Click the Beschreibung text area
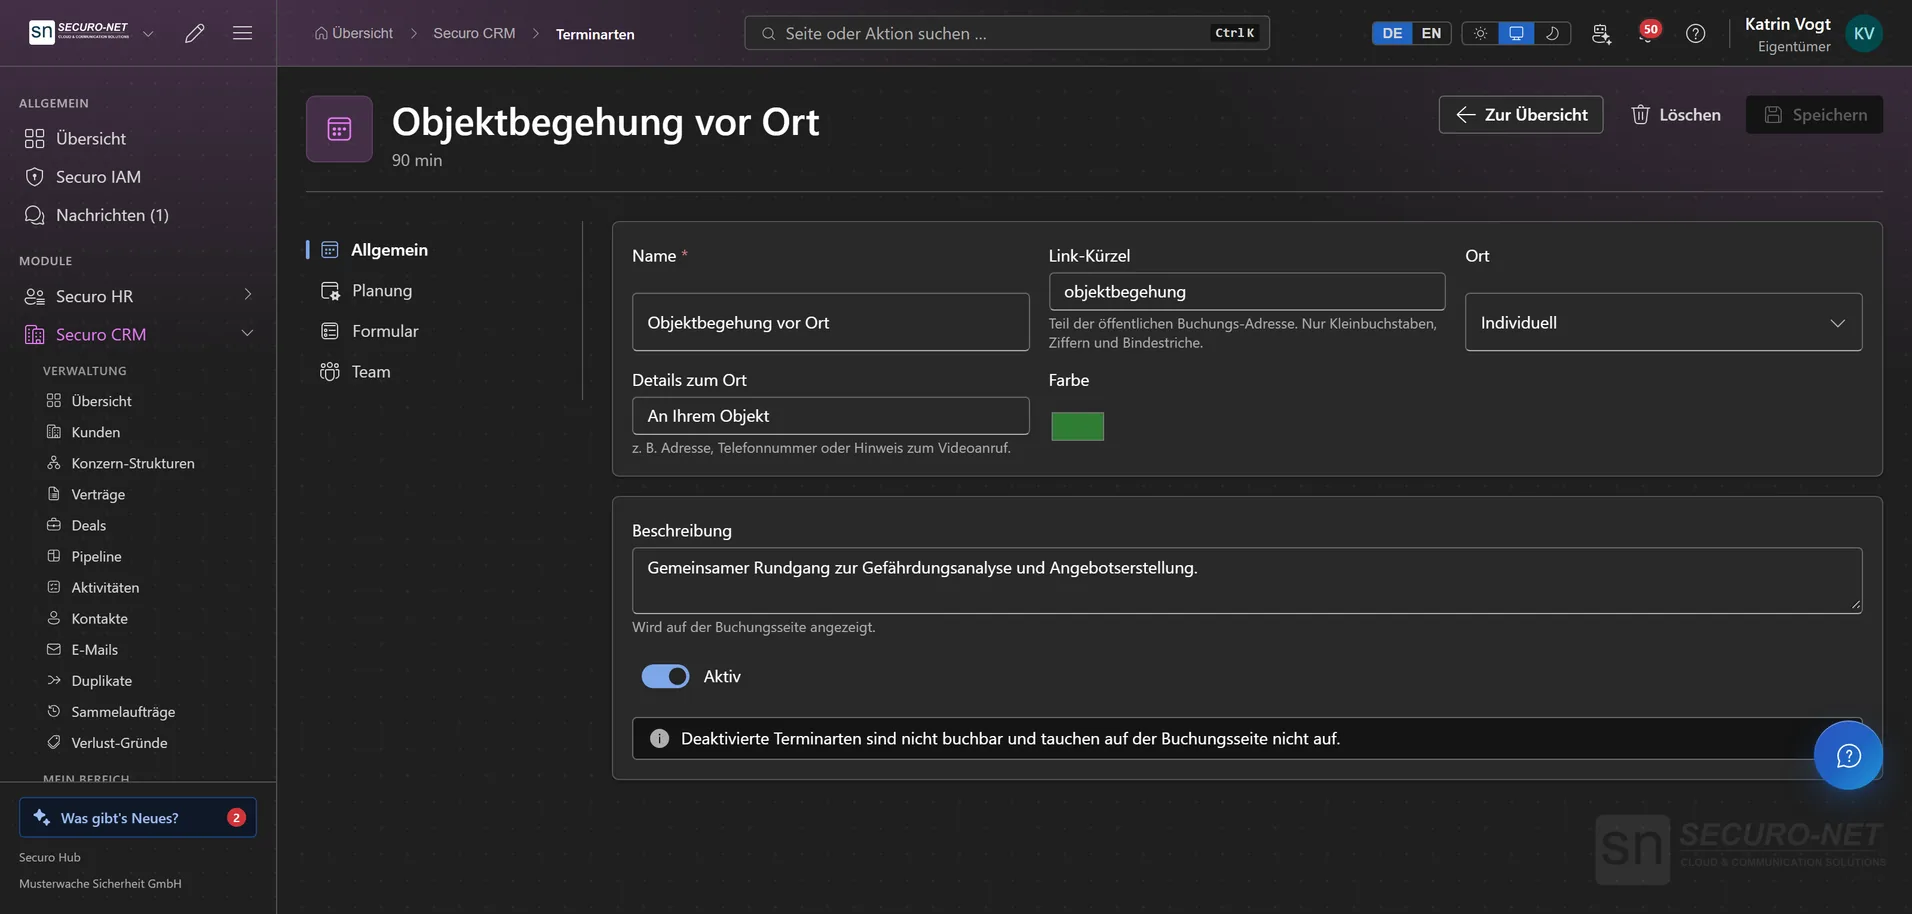Image resolution: width=1912 pixels, height=914 pixels. [x=1246, y=580]
